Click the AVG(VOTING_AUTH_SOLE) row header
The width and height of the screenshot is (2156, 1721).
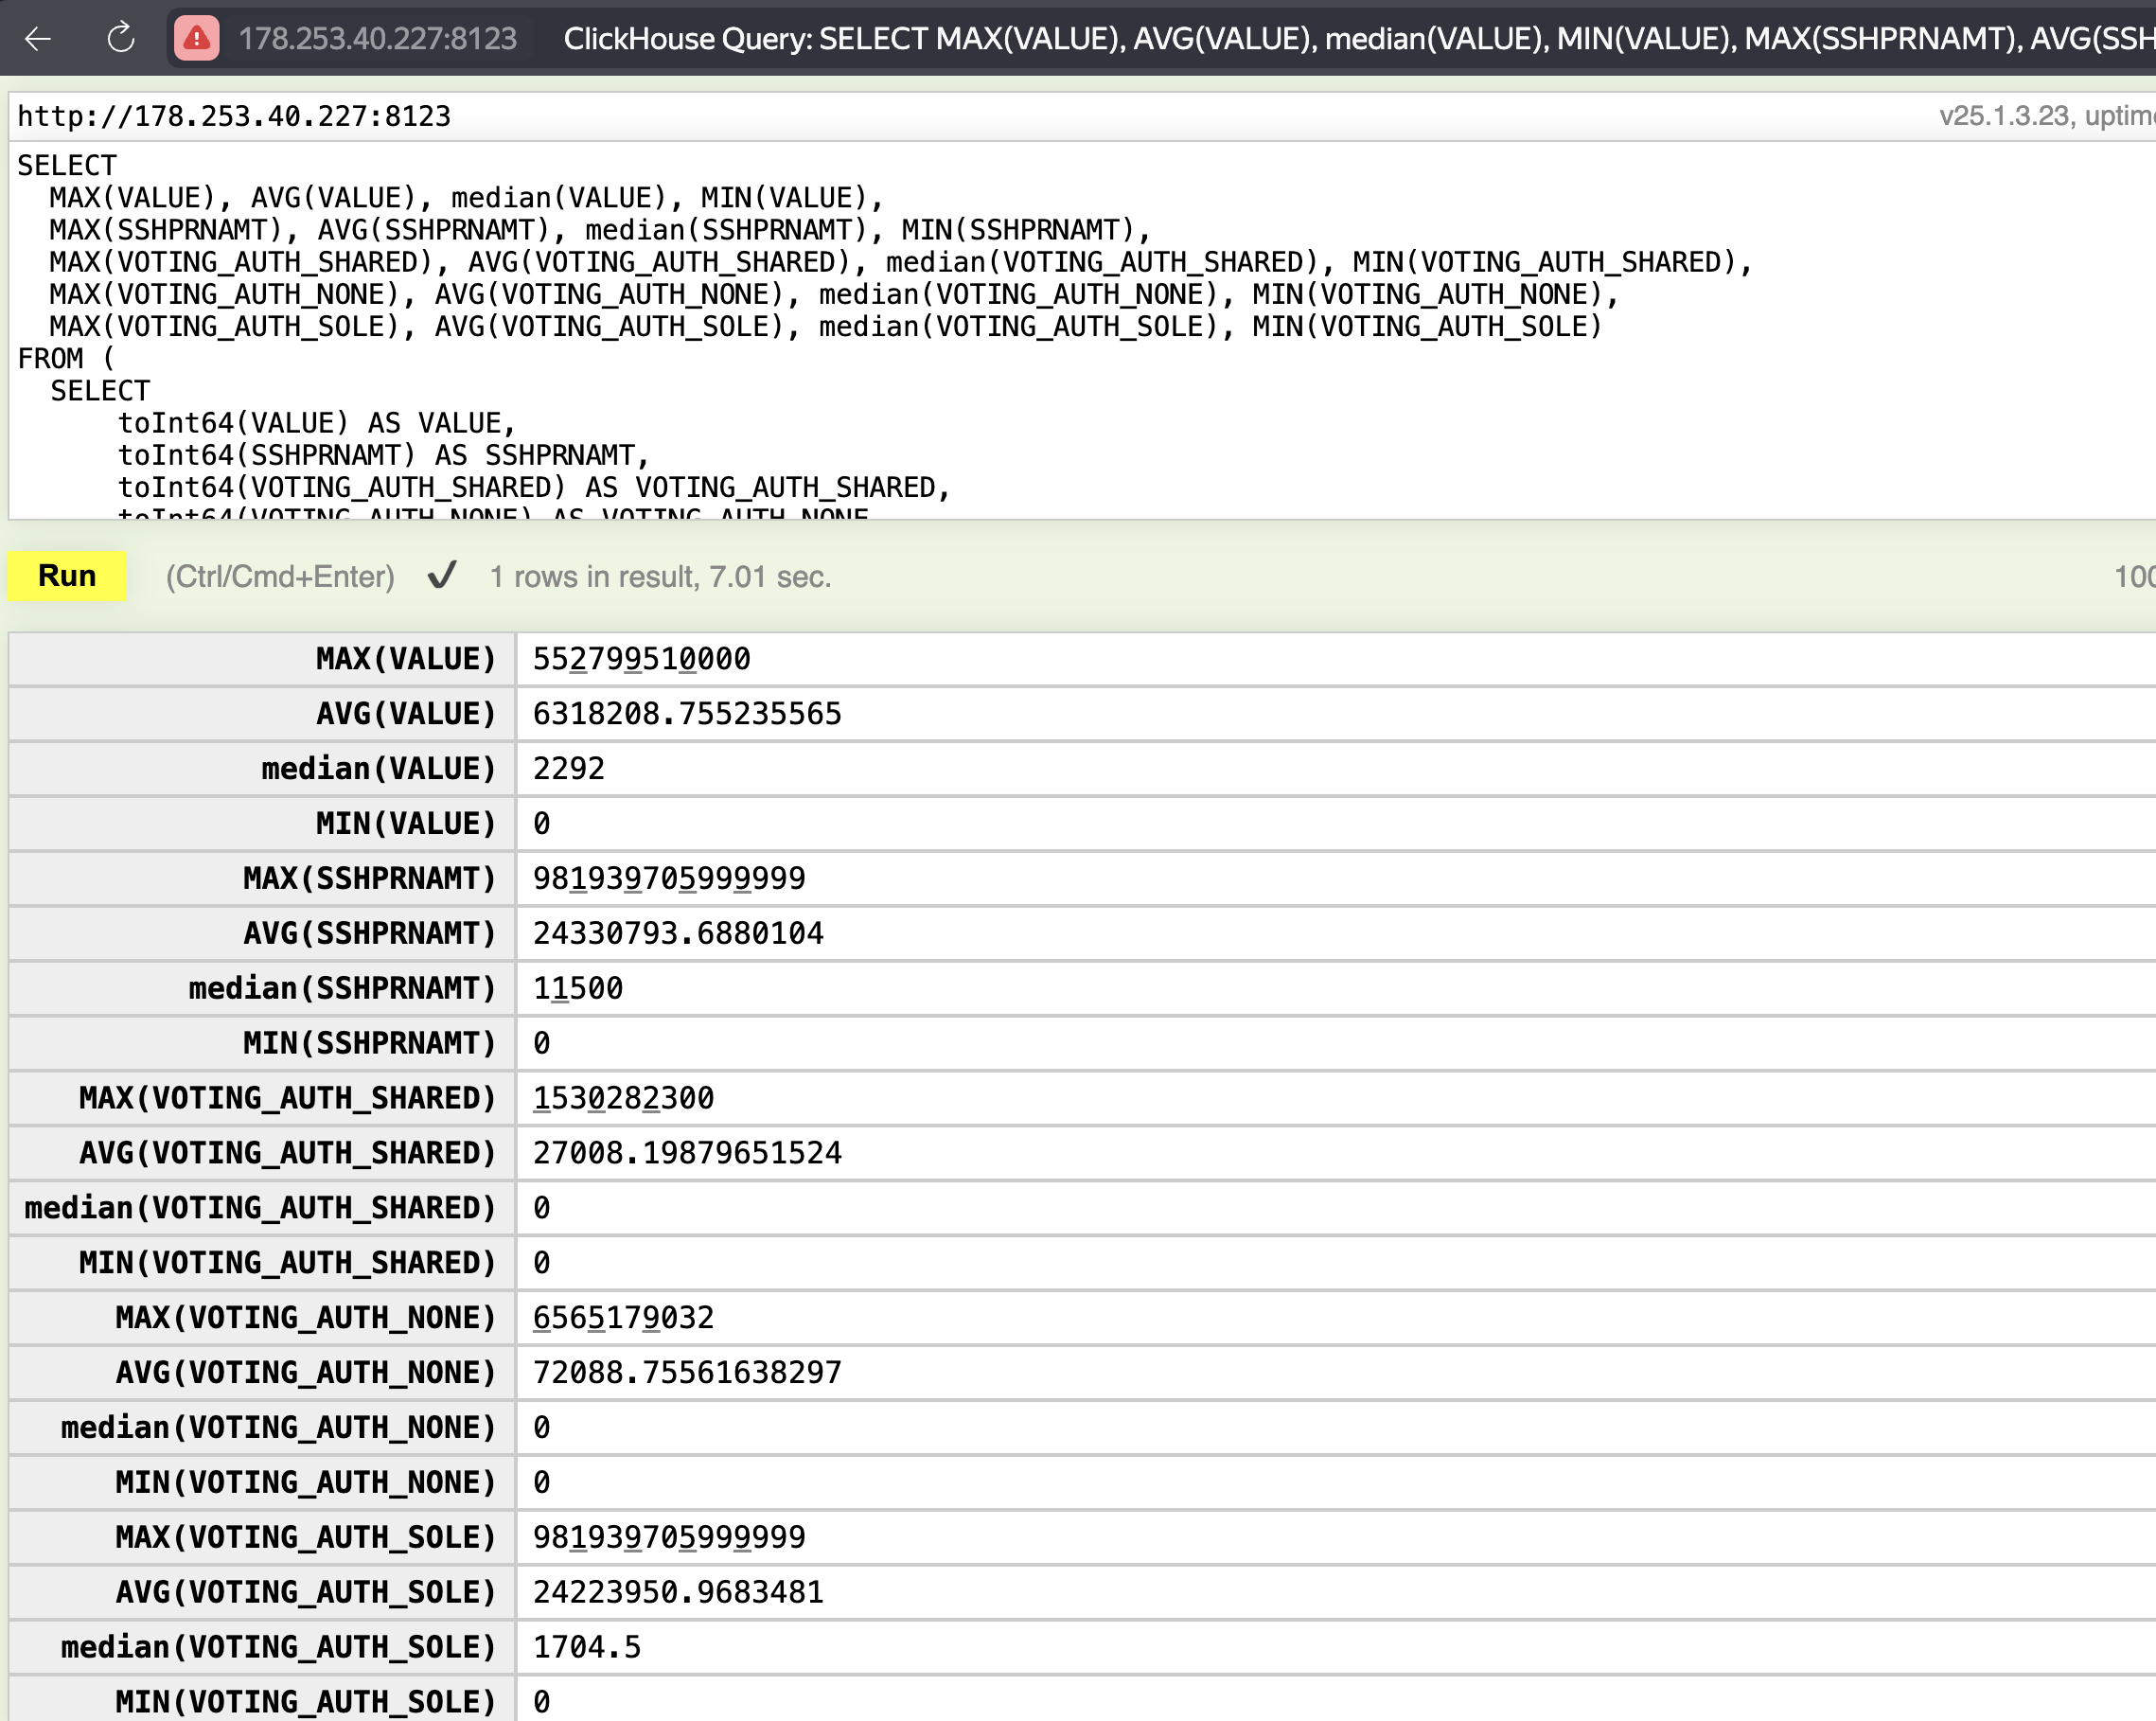coord(305,1592)
